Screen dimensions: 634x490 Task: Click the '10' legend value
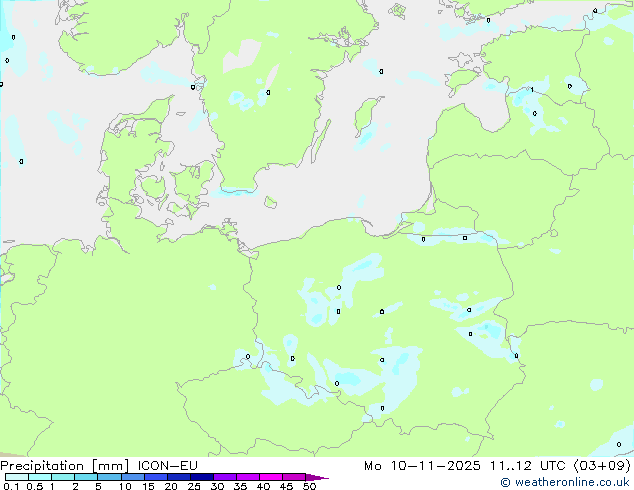click(x=125, y=486)
